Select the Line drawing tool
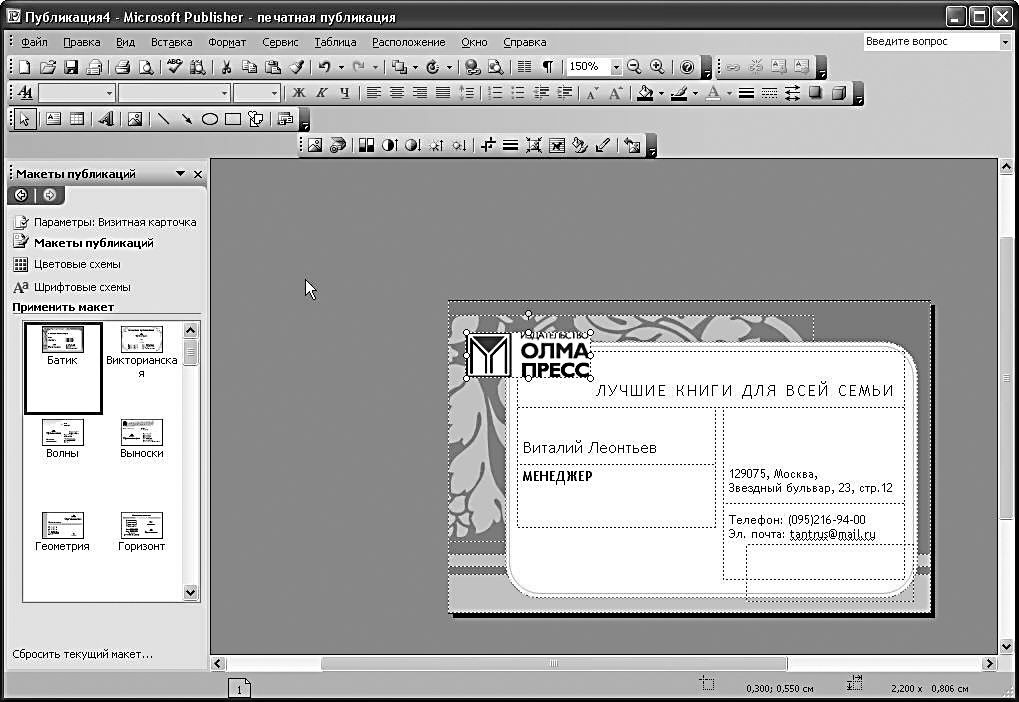 click(x=164, y=119)
